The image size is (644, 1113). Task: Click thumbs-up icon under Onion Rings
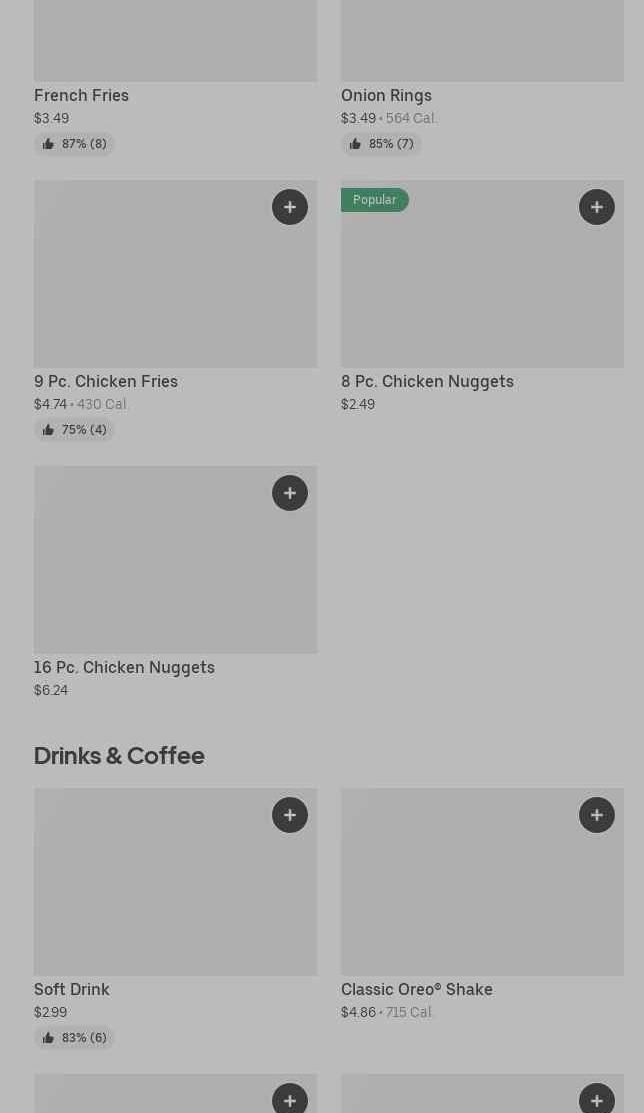click(x=355, y=144)
